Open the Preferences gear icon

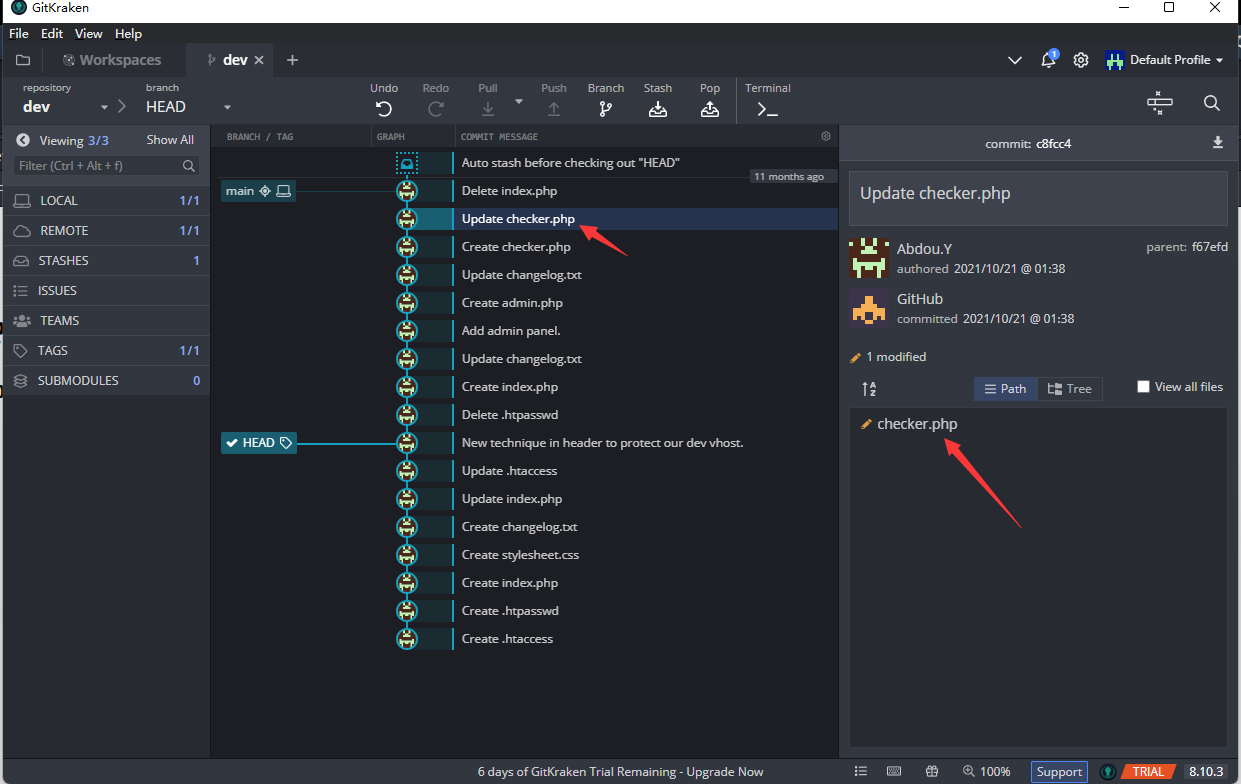click(1081, 60)
